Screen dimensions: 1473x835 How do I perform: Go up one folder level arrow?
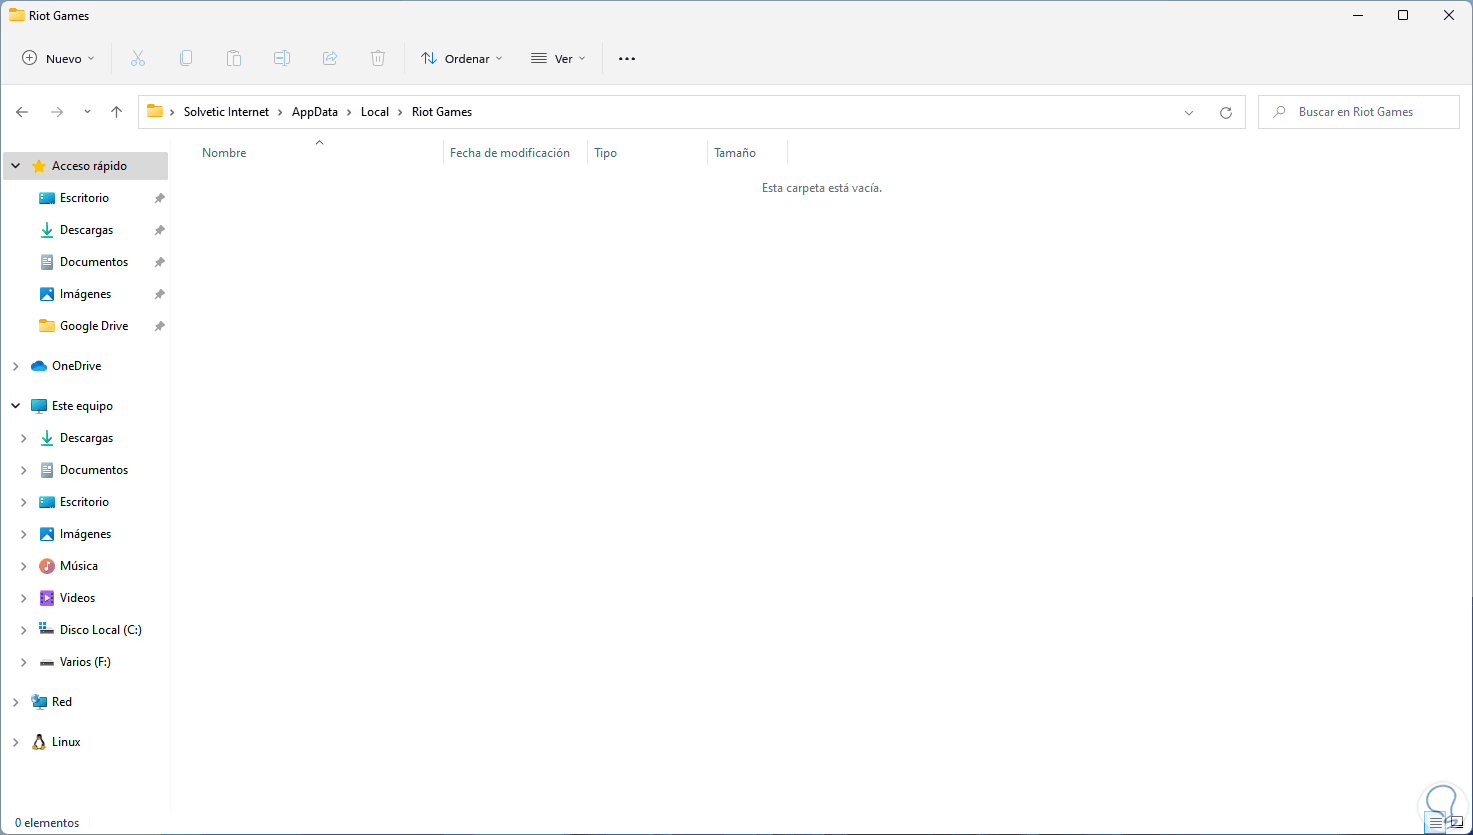pos(116,112)
